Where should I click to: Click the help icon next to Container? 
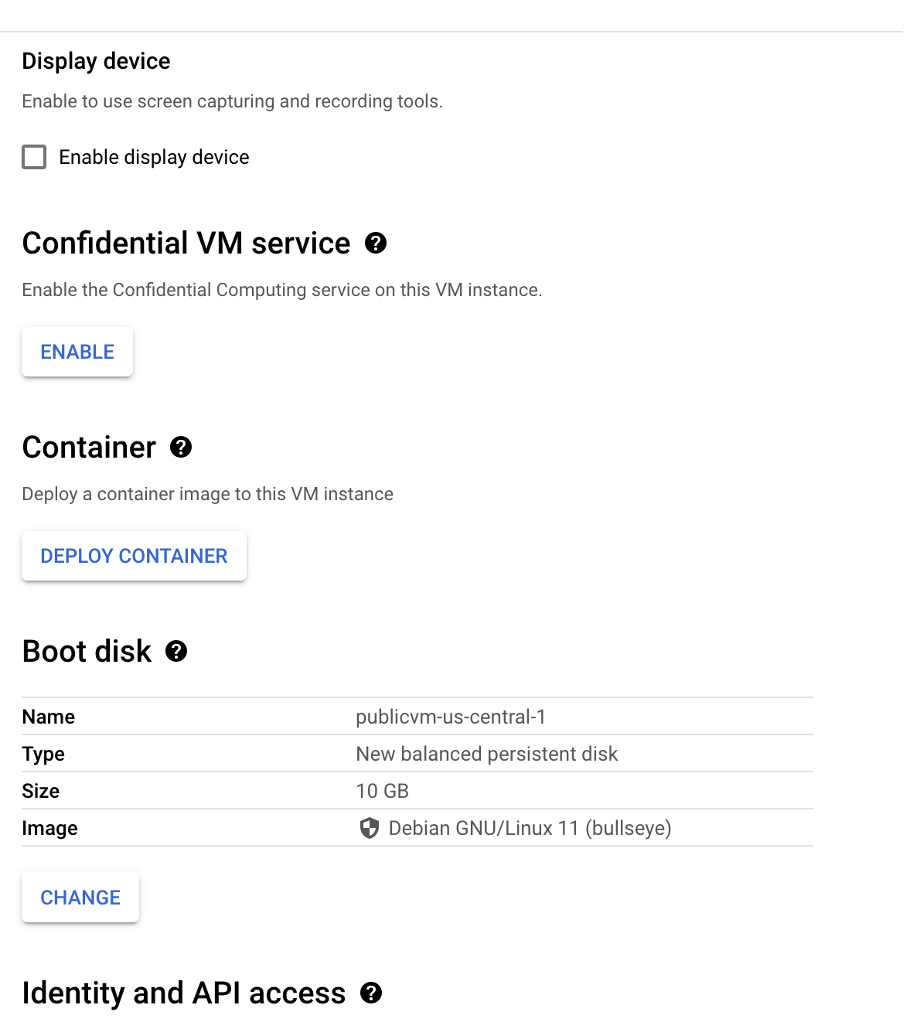(x=181, y=447)
